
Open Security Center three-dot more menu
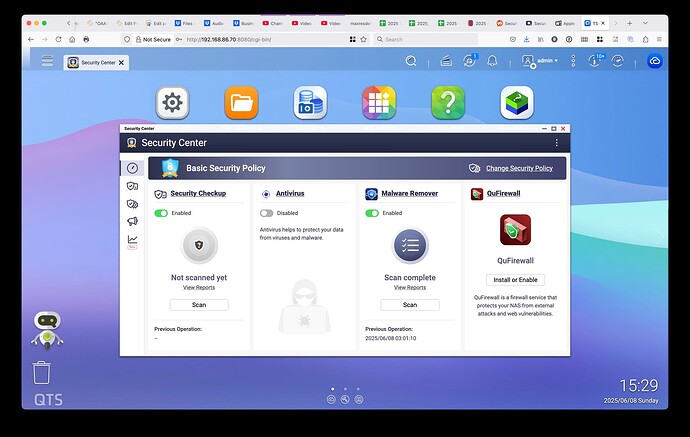[557, 143]
